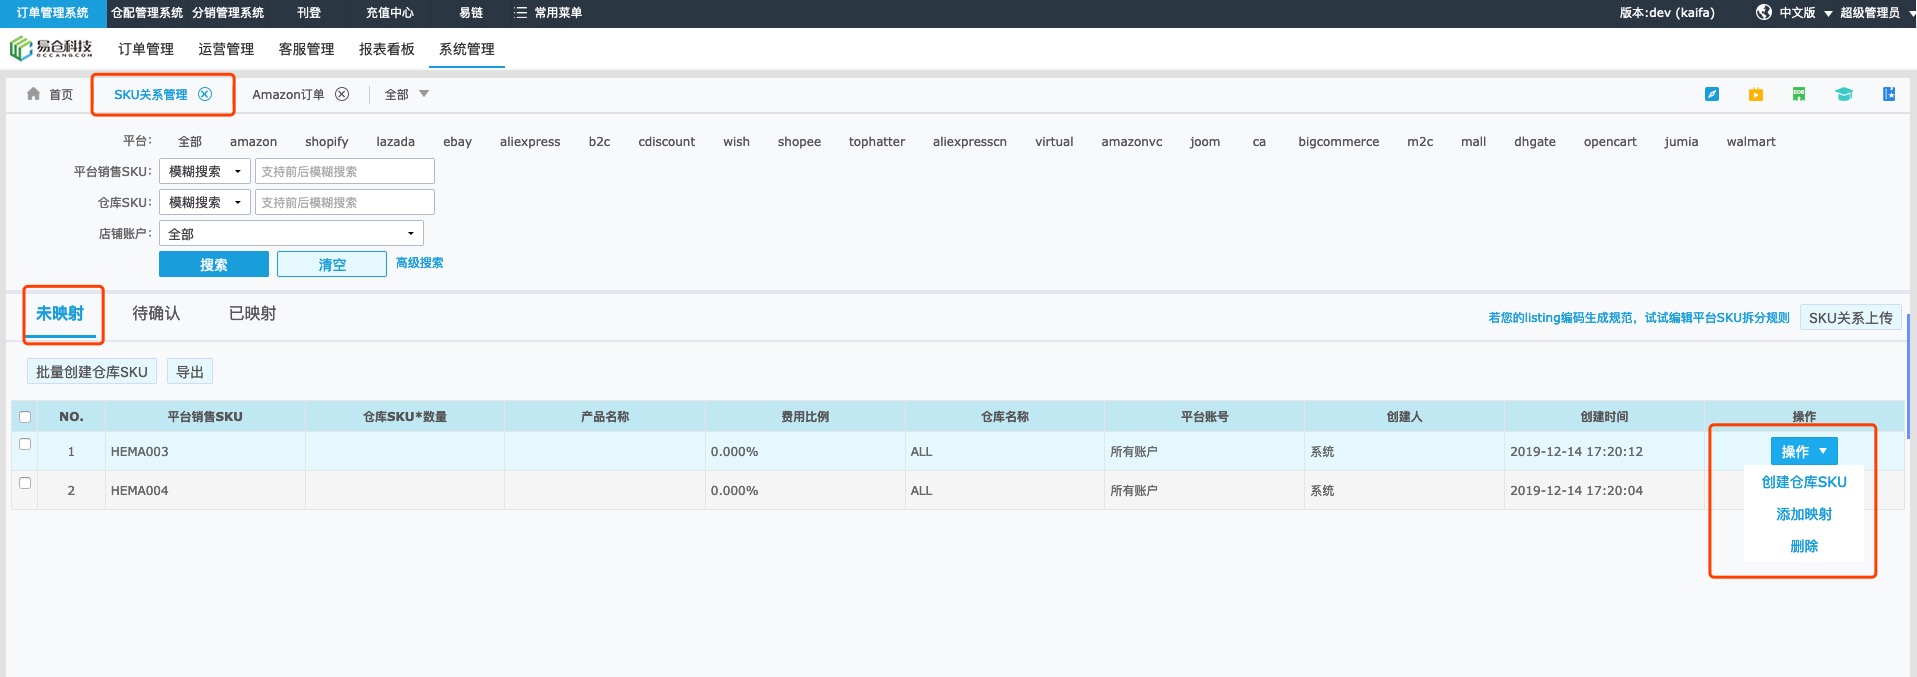Image resolution: width=1917 pixels, height=677 pixels.
Task: Click the blue bookmark star icon
Action: point(1889,94)
